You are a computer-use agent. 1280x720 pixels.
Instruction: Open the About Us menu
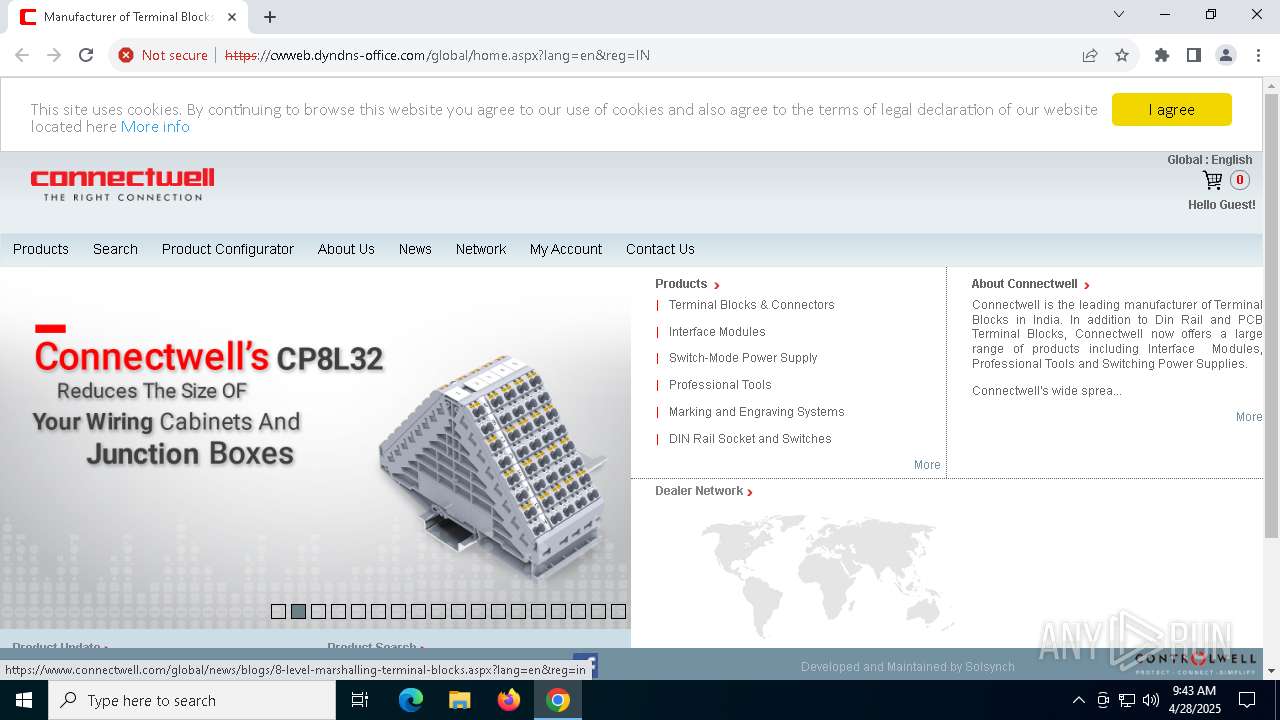pos(346,249)
